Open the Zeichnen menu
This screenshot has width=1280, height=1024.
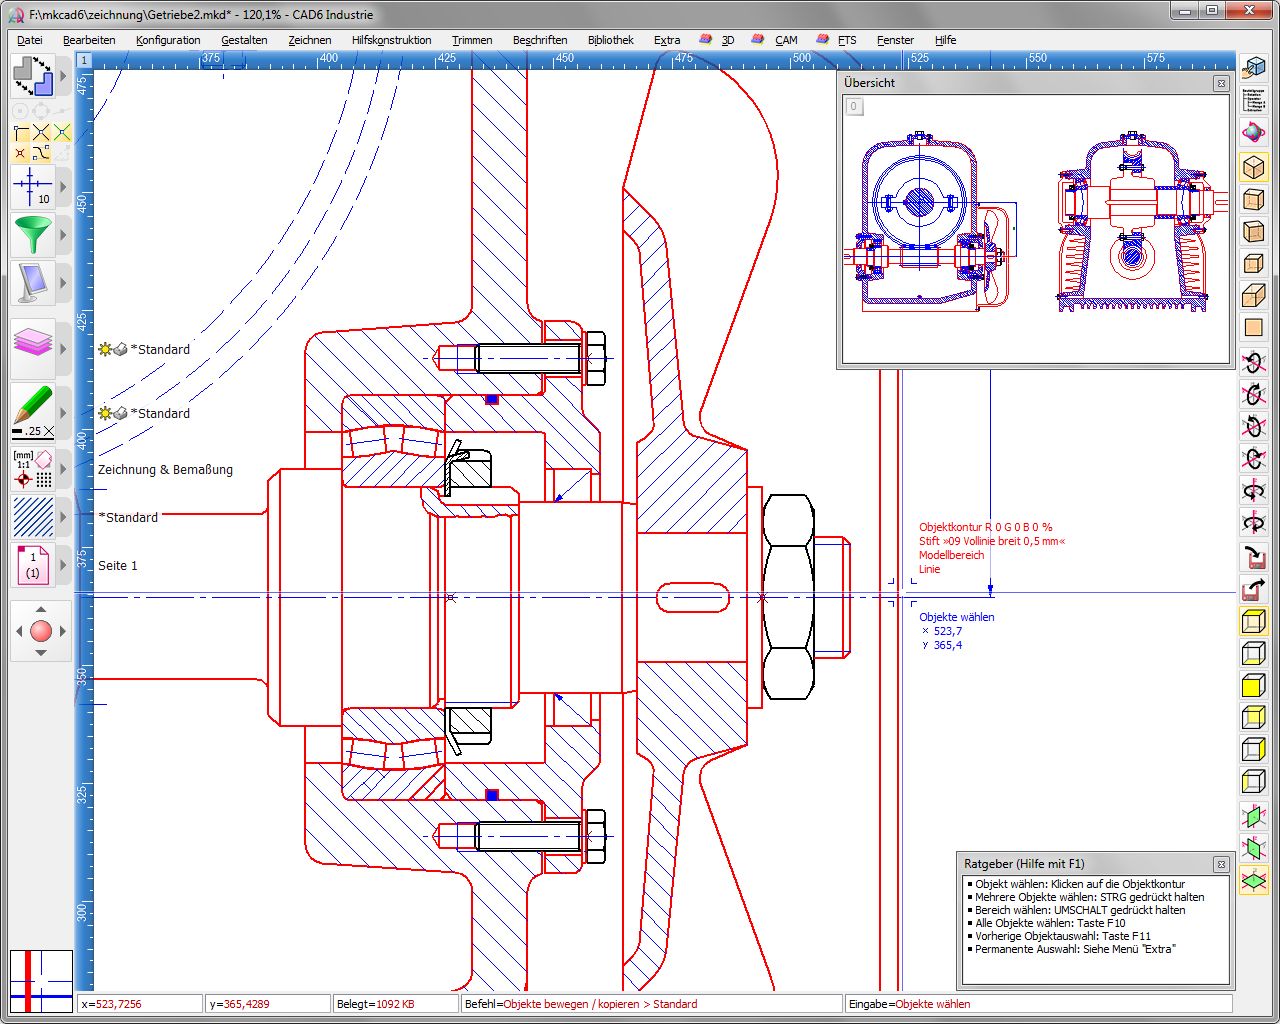click(x=309, y=40)
